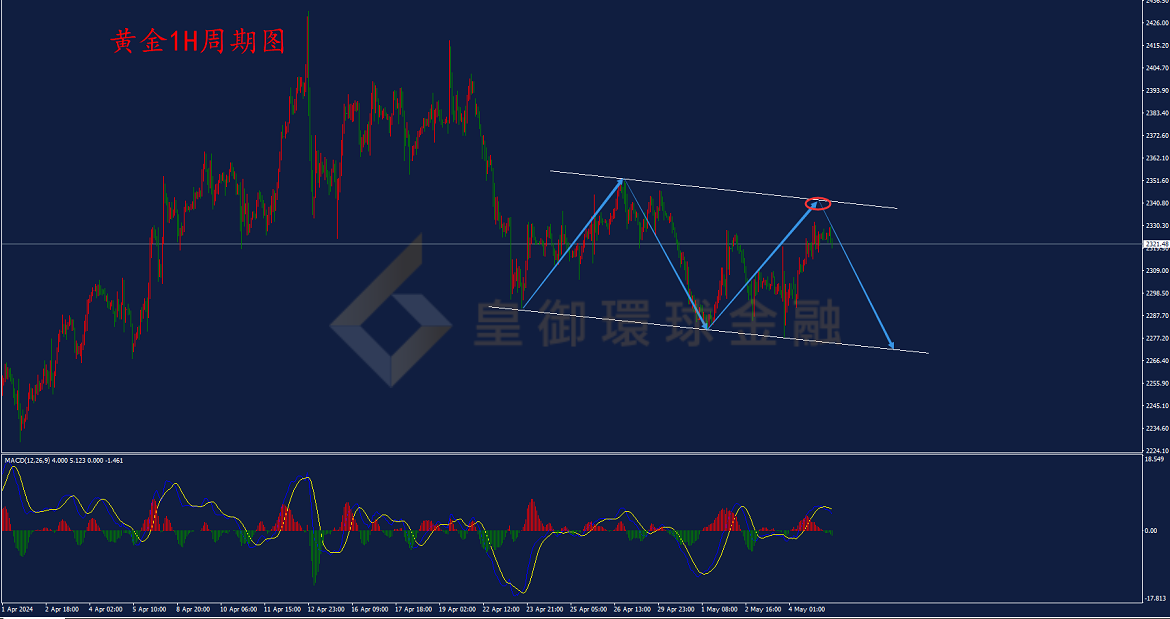1170x619 pixels.
Task: Select the blue arrowhead near price 2277
Action: click(889, 344)
